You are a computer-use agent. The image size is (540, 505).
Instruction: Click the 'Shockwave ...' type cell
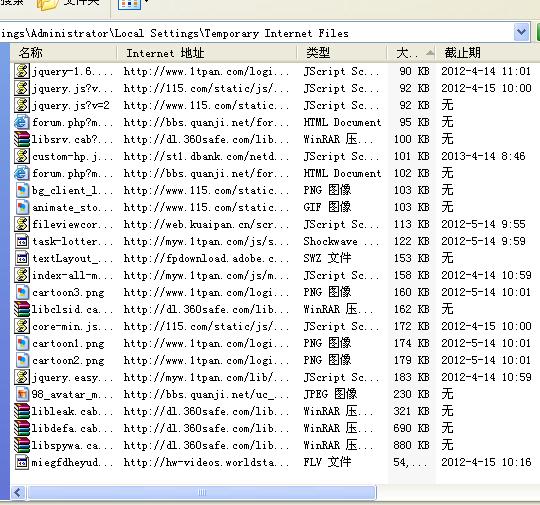click(341, 241)
